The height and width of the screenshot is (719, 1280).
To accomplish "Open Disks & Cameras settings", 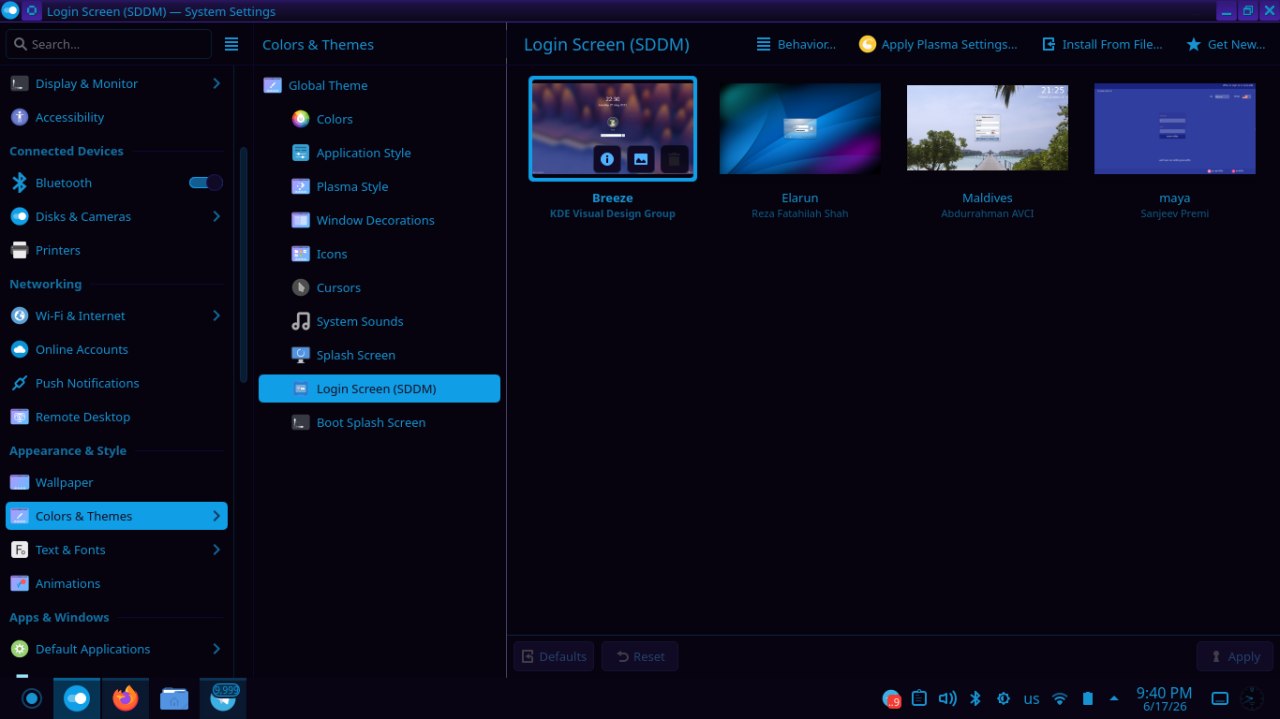I will [x=116, y=216].
